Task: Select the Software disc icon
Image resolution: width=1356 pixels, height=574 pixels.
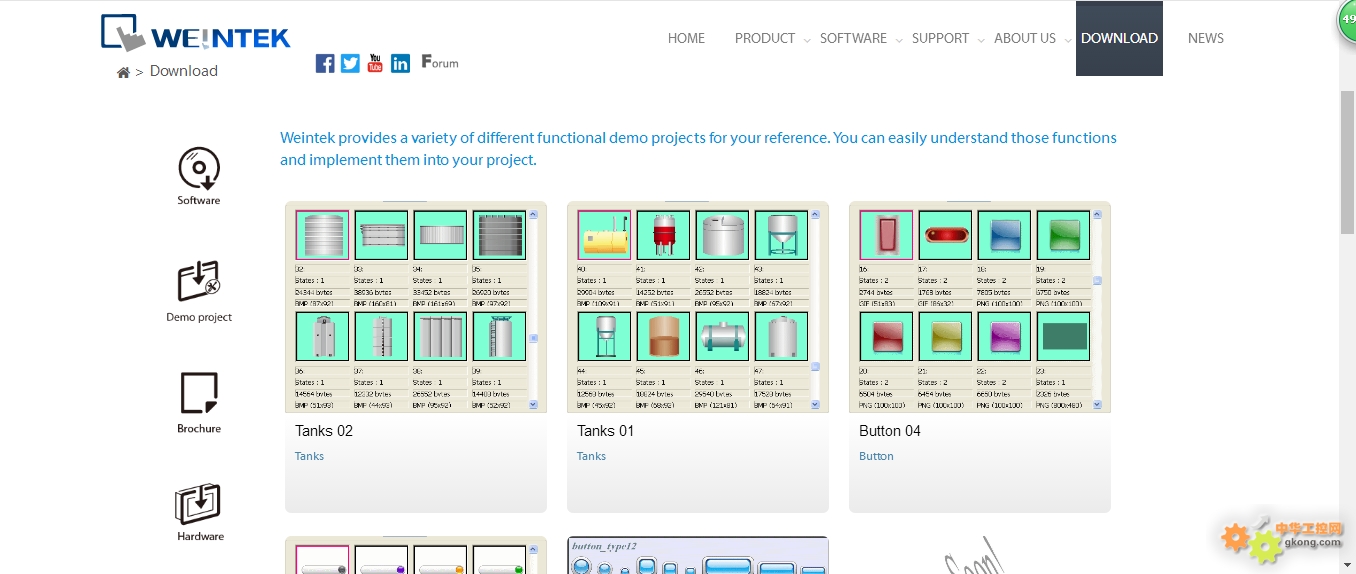Action: 199,168
